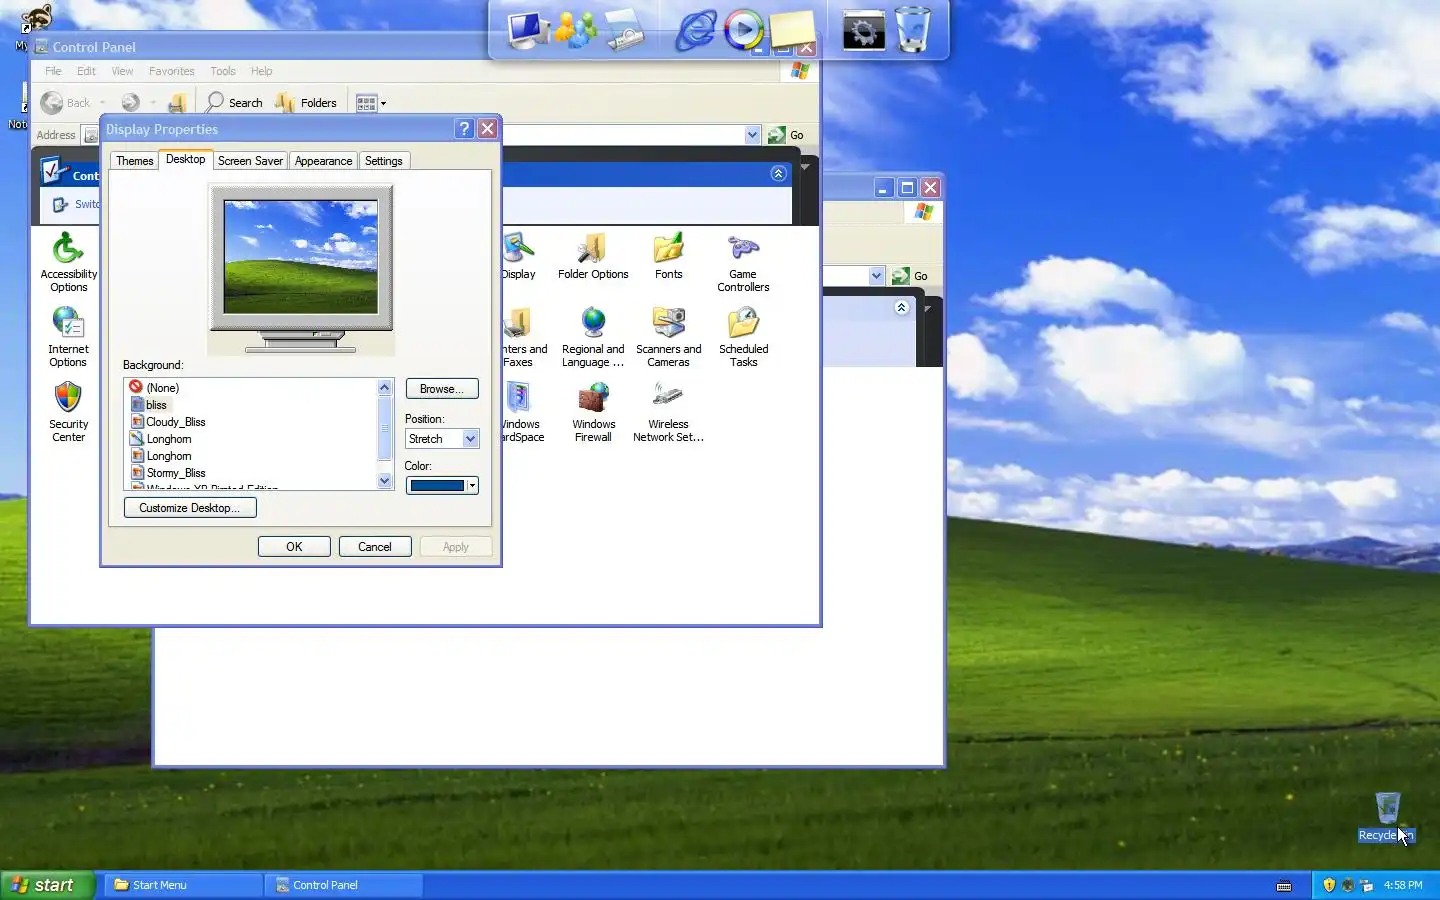Viewport: 1440px width, 900px height.
Task: Click the Back button in toolbar
Action: click(66, 102)
